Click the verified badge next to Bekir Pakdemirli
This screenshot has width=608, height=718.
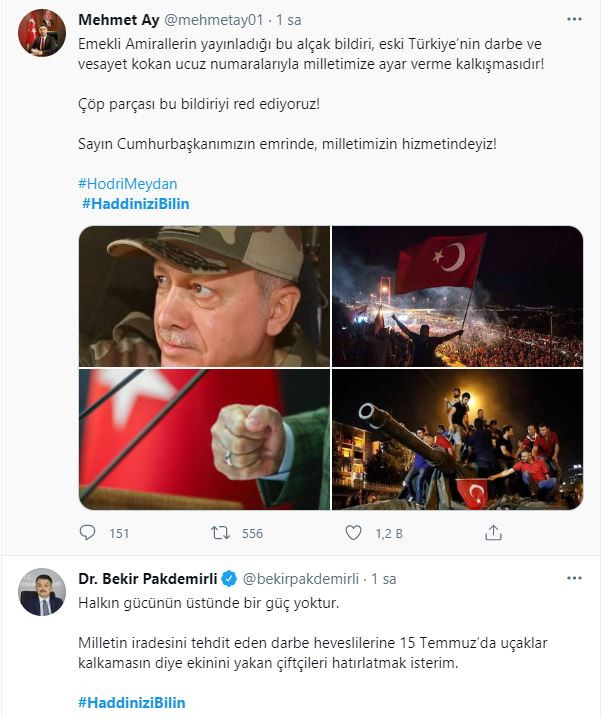tap(227, 579)
